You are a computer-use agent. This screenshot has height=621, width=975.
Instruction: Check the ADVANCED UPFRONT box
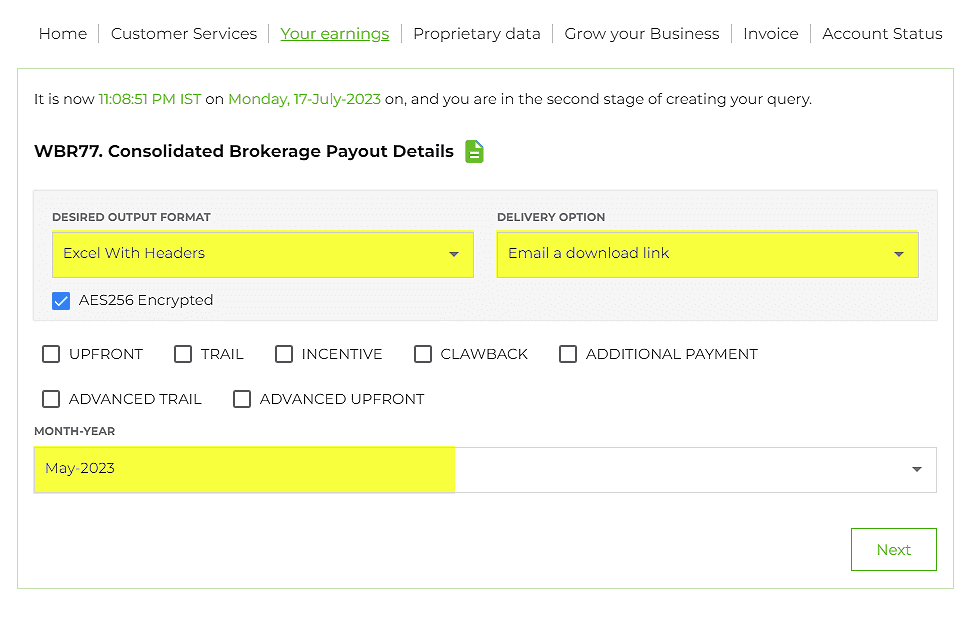[242, 399]
